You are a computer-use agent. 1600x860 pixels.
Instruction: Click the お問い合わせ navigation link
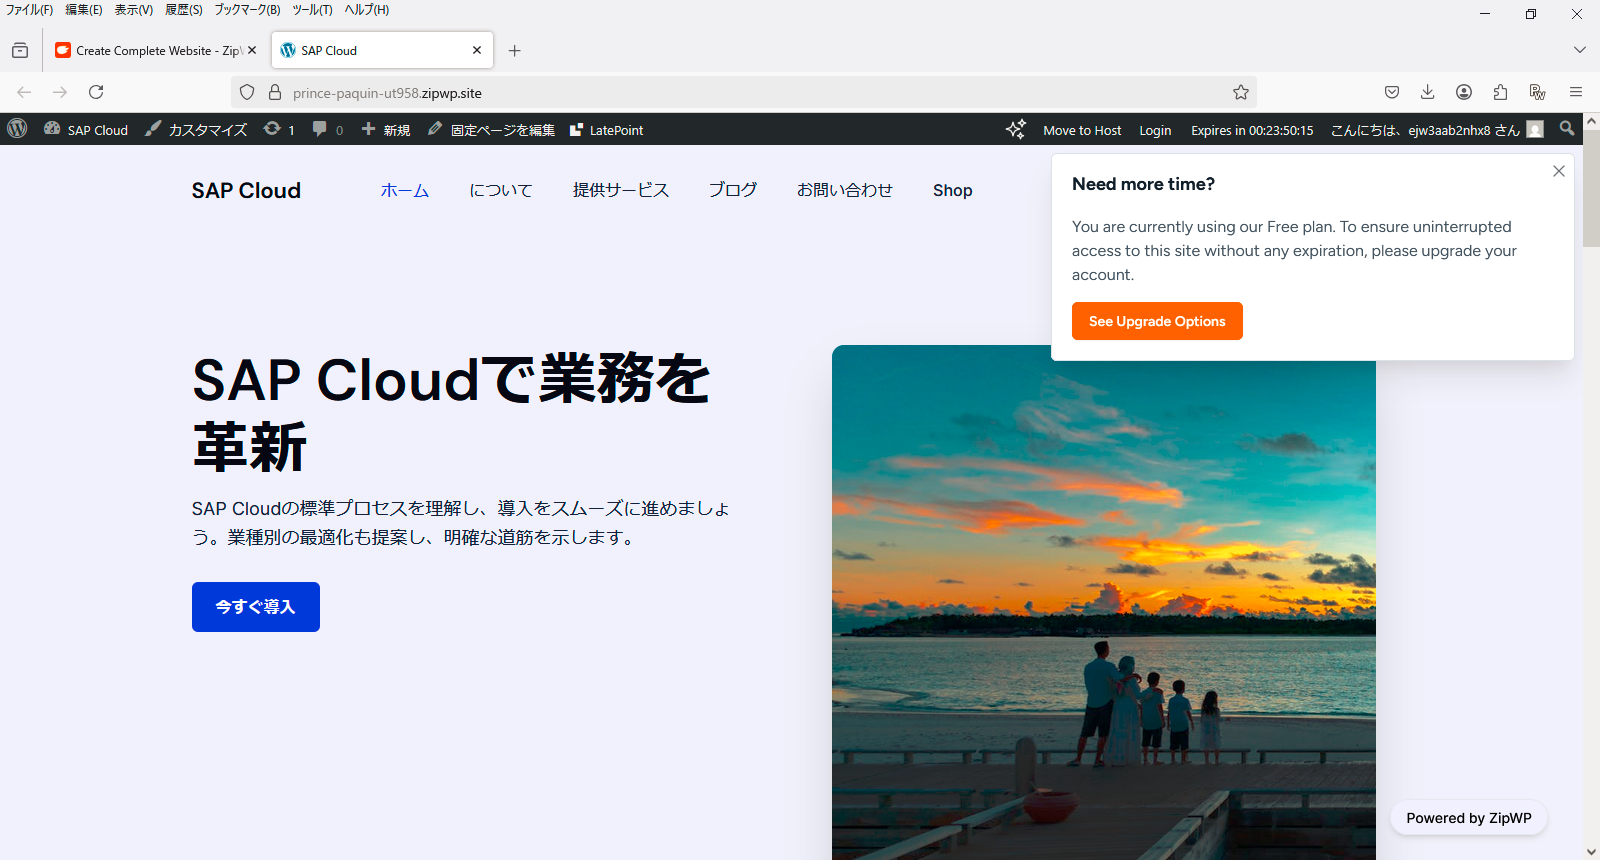tap(845, 190)
